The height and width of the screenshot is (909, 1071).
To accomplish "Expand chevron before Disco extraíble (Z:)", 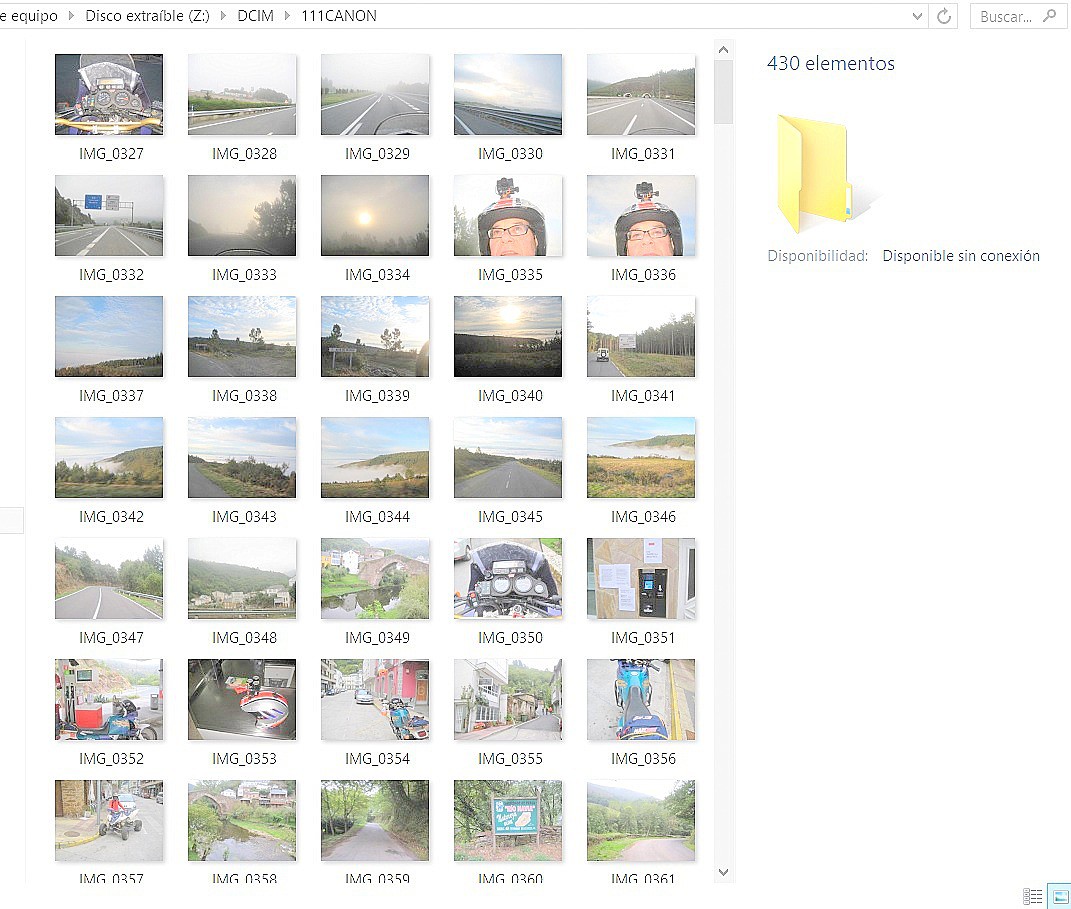I will [71, 16].
